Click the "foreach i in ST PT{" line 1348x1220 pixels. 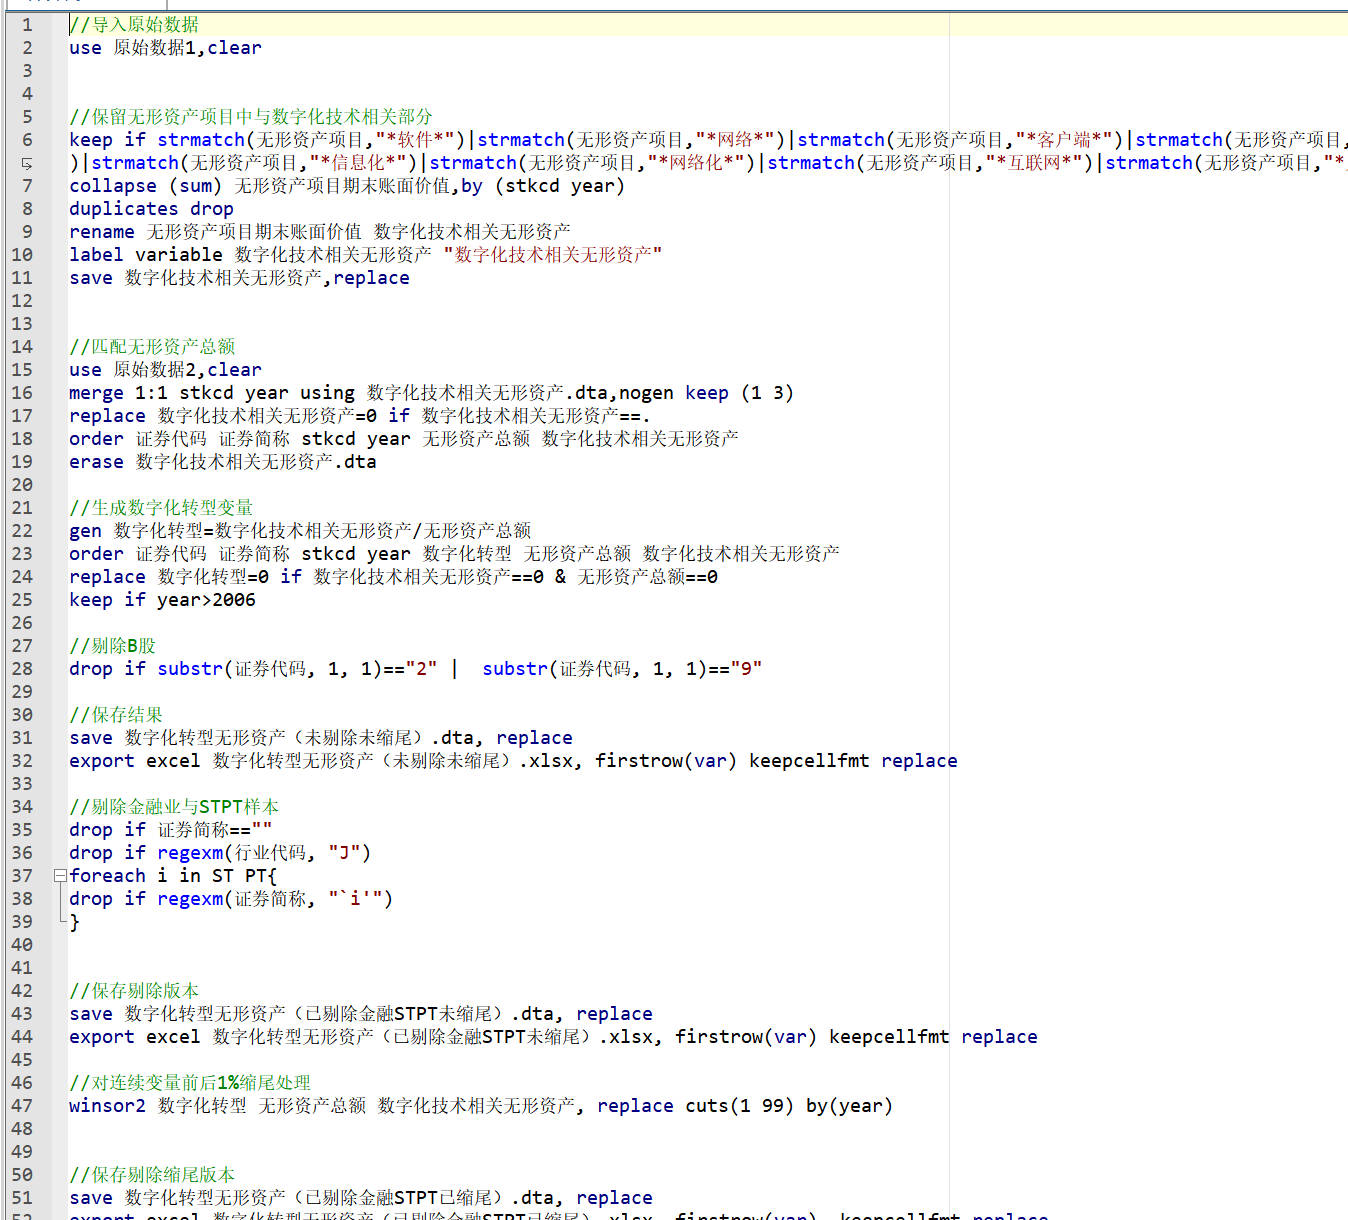coord(173,875)
